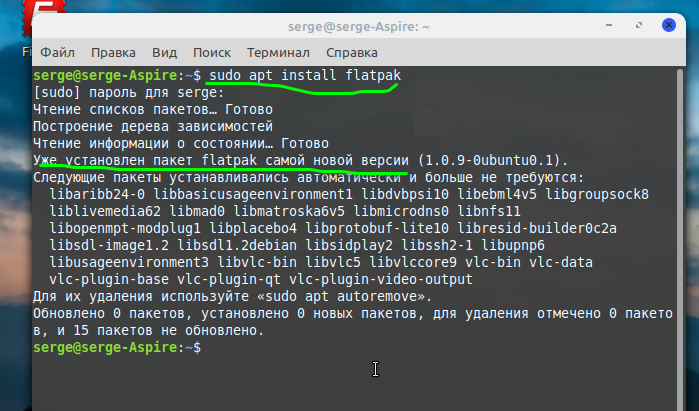Open the Вид menu

164,53
